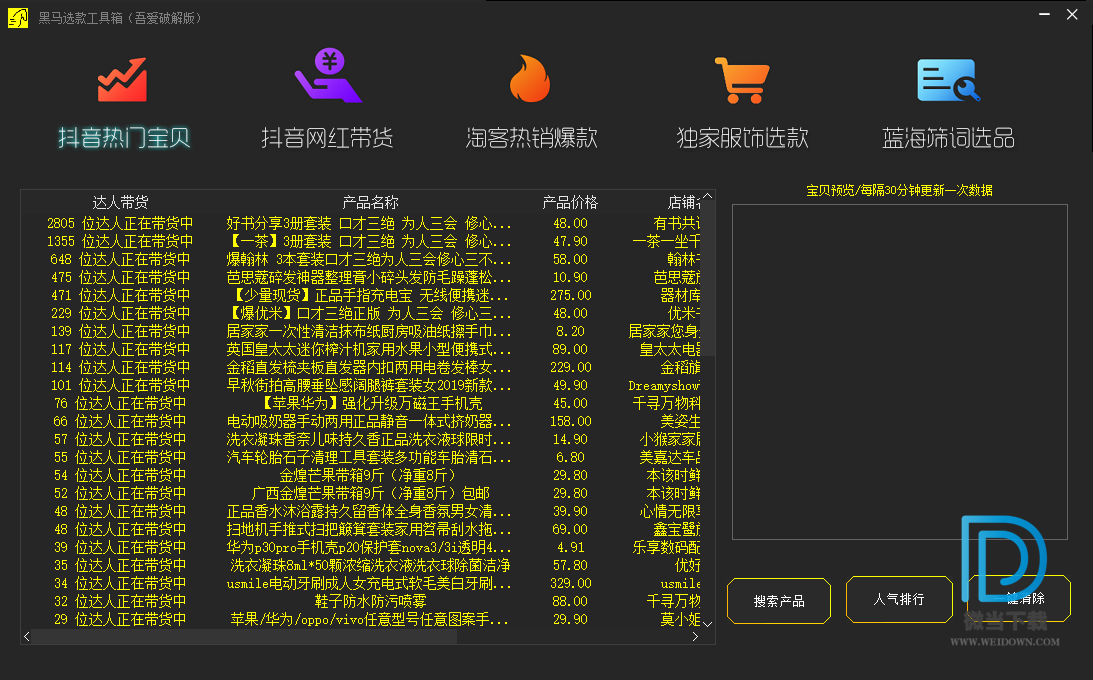
Task: Click the 产品名称 column header
Action: pyautogui.click(x=370, y=203)
